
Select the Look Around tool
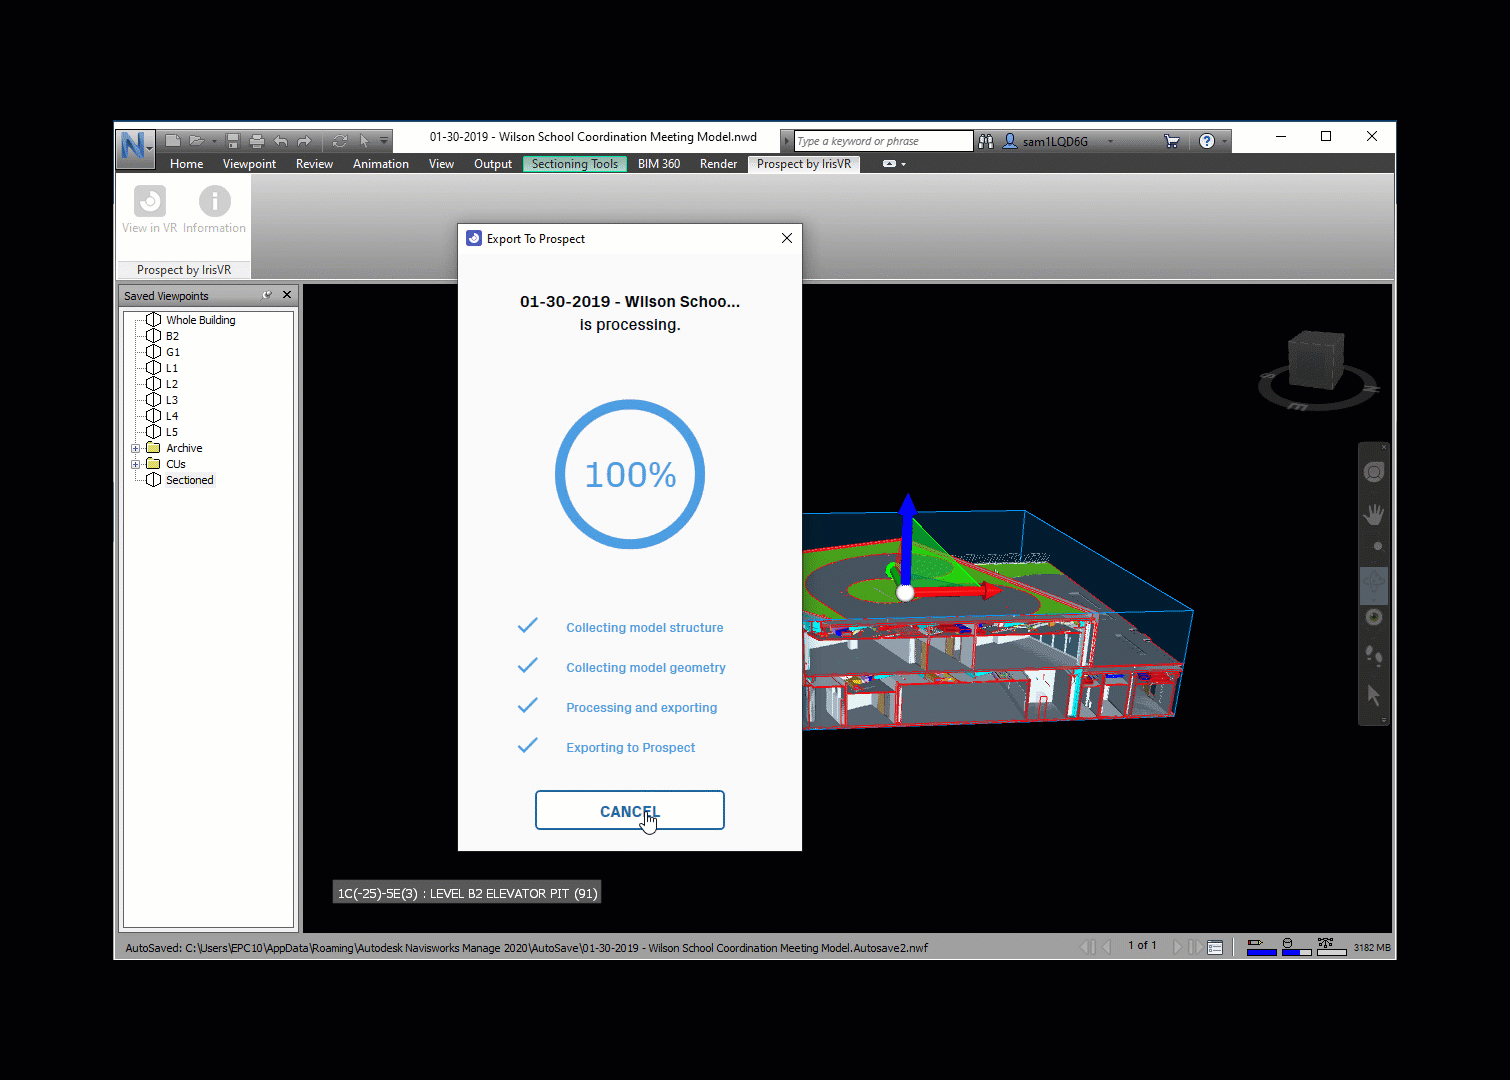click(1374, 617)
